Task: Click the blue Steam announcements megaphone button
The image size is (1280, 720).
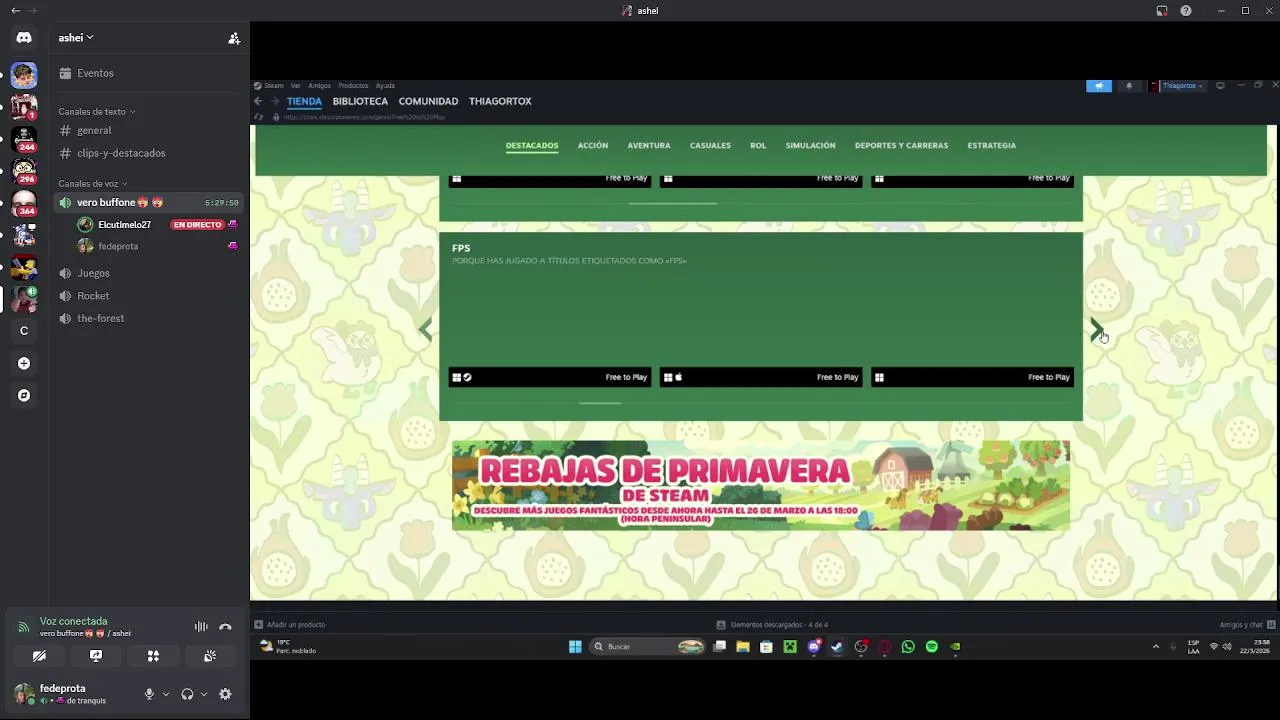Action: (1099, 86)
